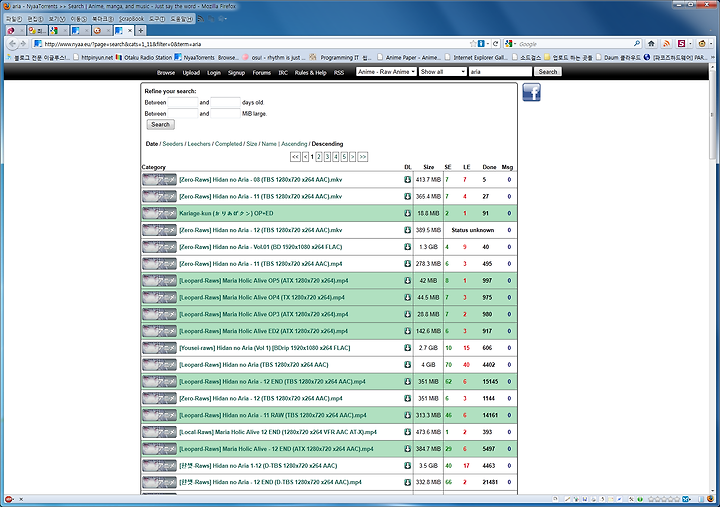Click the browser URL address bar
720x507 pixels.
click(255, 44)
